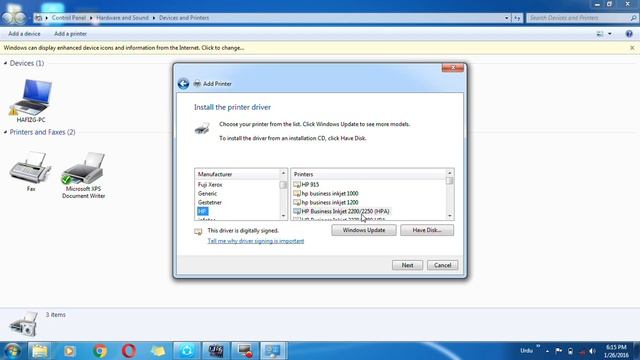Click the refresh button beside address bar
This screenshot has height=360, width=640.
coord(518,18)
